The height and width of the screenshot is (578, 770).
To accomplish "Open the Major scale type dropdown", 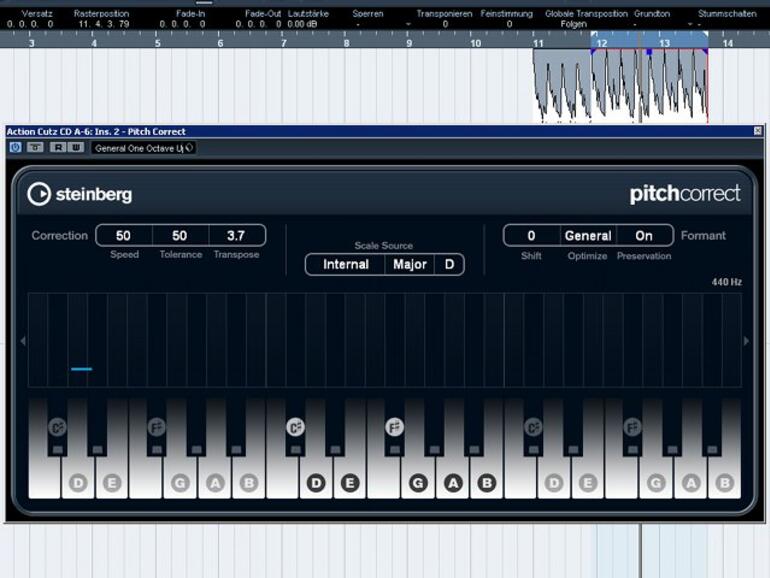I will point(410,265).
